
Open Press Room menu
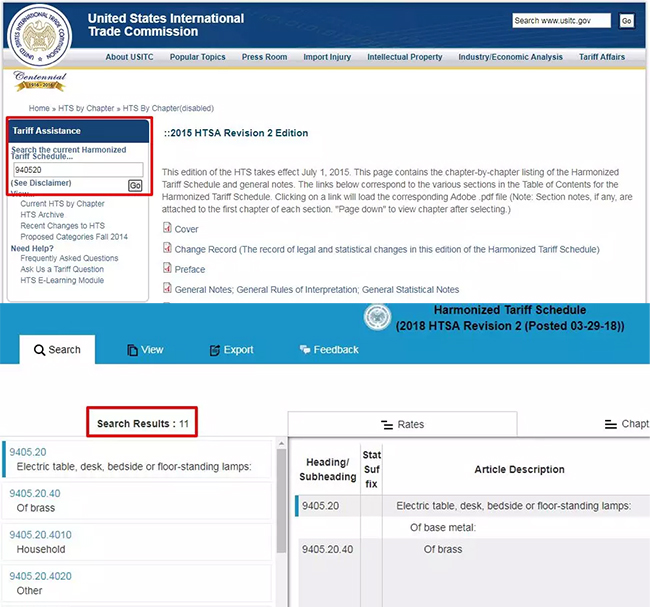264,57
